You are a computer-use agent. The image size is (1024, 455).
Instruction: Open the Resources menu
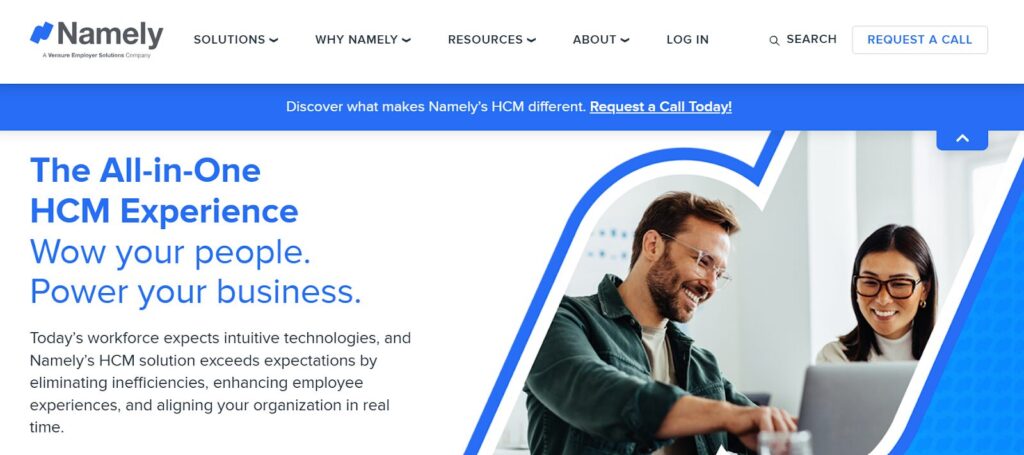click(x=492, y=40)
